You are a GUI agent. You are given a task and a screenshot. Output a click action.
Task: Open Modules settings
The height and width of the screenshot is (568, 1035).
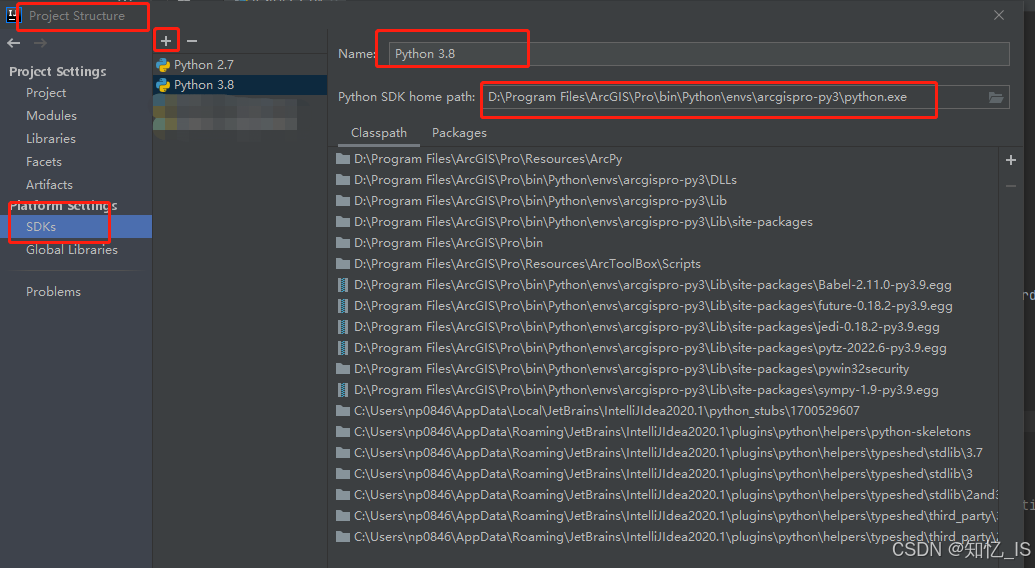coord(51,116)
